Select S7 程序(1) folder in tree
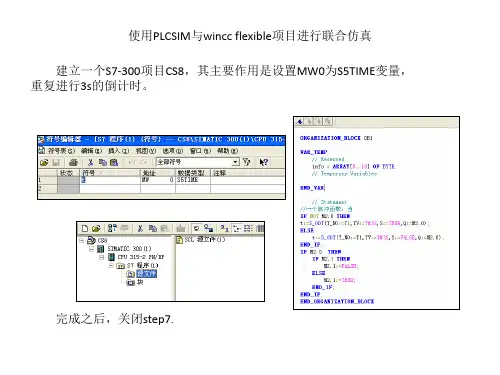Screen dimensions: 500x375 coord(137,266)
